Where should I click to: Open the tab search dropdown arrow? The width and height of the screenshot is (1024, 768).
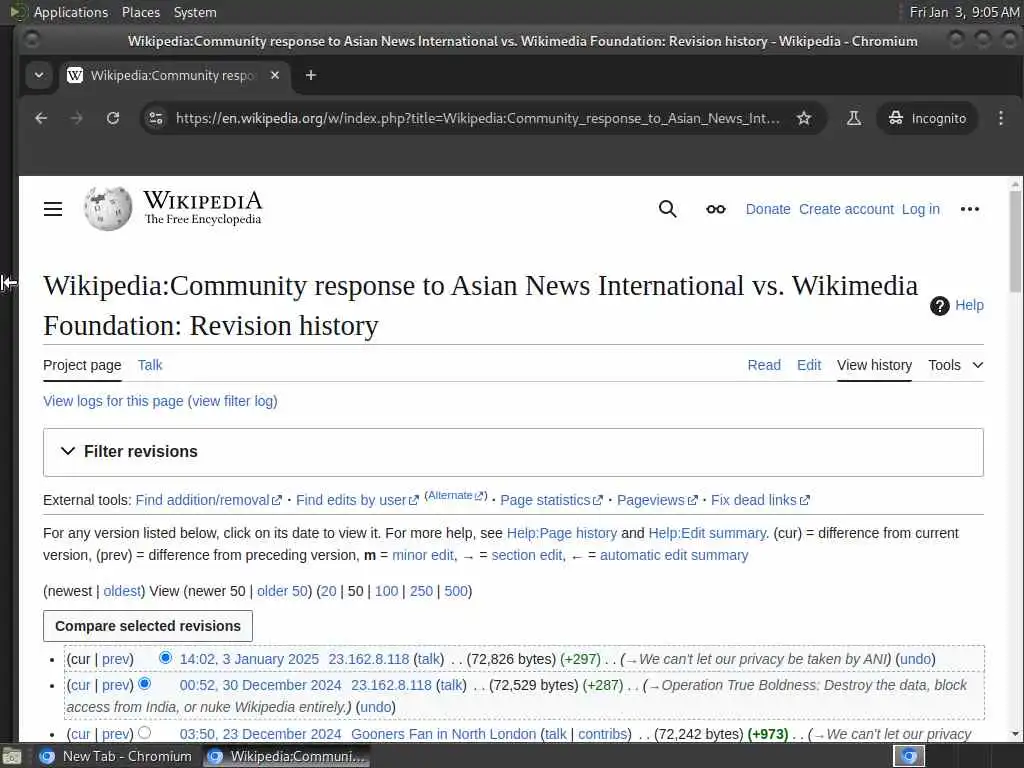[x=39, y=75]
